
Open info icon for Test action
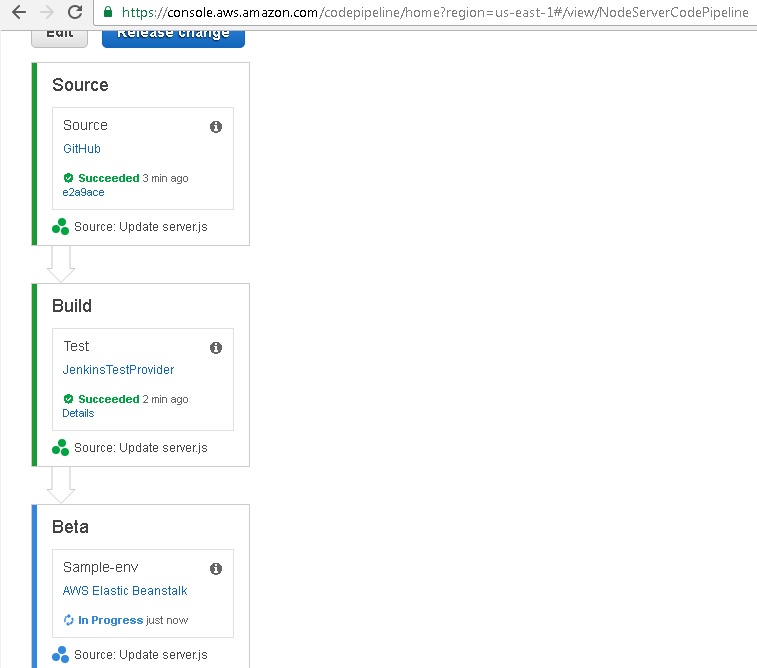(216, 348)
